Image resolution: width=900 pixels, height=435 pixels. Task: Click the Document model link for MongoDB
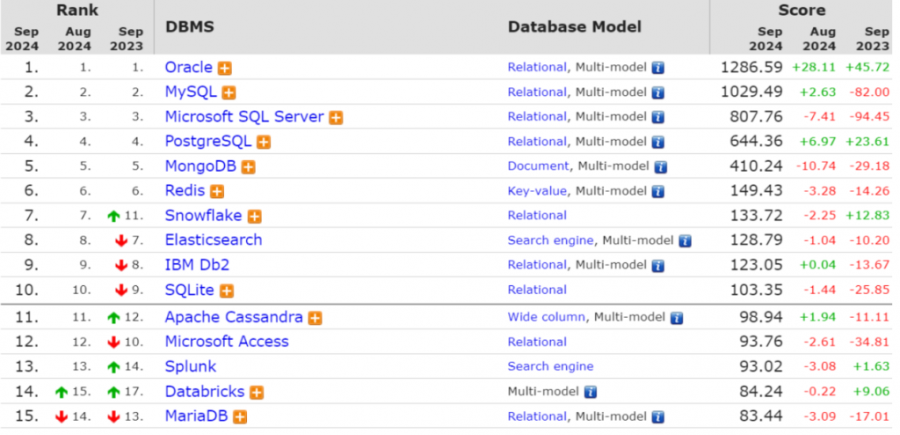538,166
